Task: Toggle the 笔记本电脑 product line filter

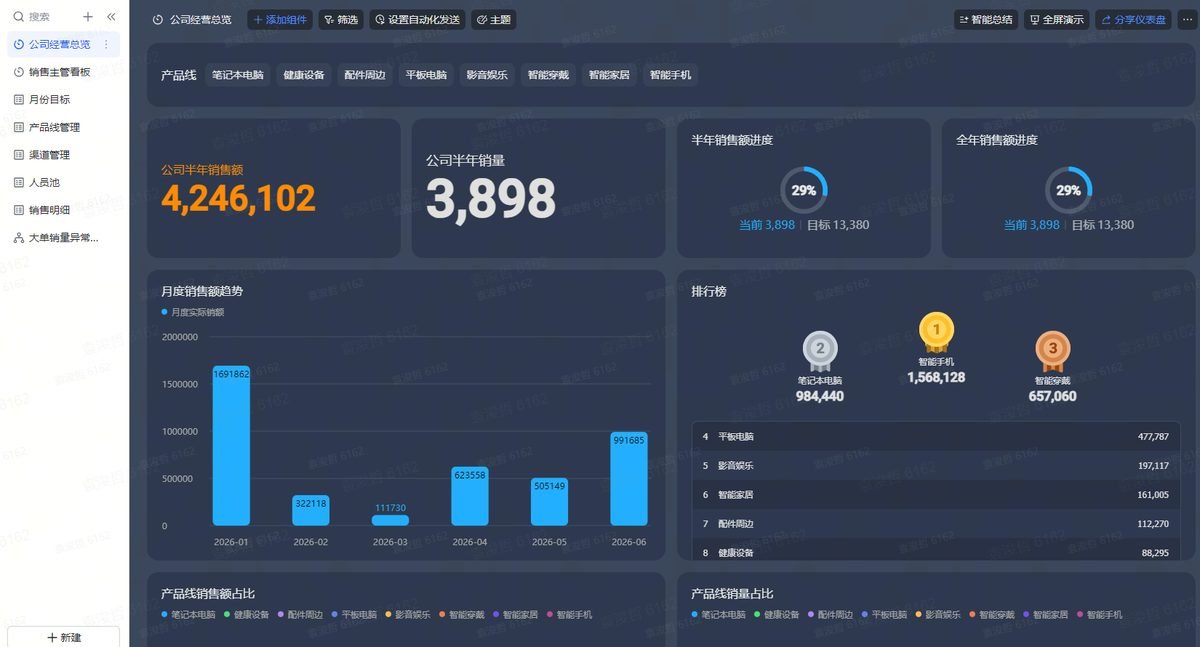Action: pos(238,75)
